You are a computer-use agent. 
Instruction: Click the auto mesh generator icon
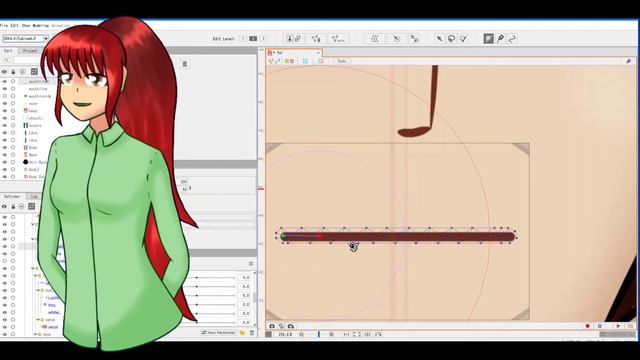(338, 39)
